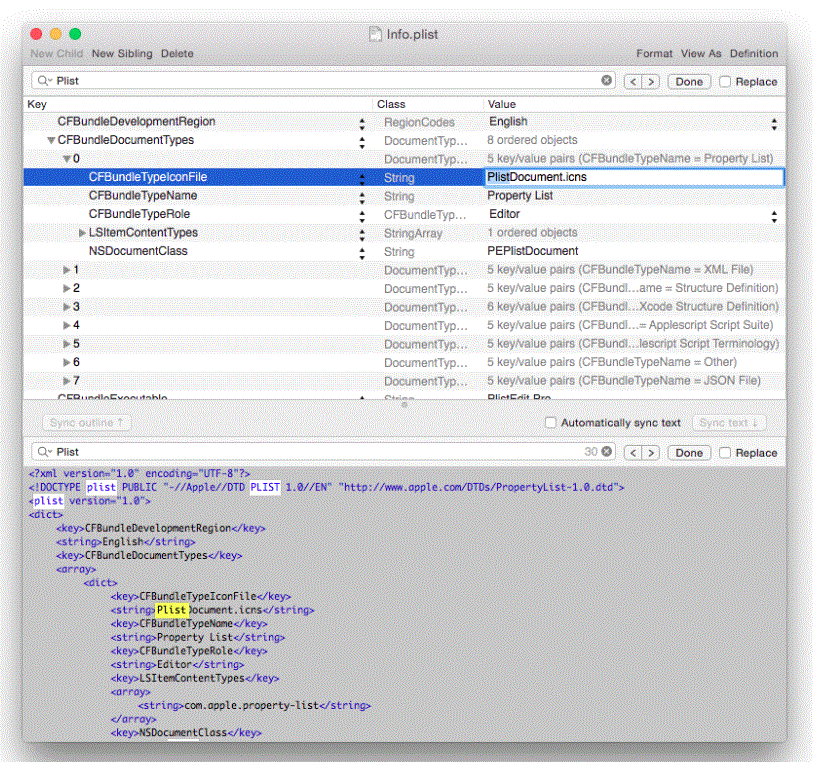Open key stepper for CFBundleTypeRole
This screenshot has width=813, height=762.
pos(362,217)
